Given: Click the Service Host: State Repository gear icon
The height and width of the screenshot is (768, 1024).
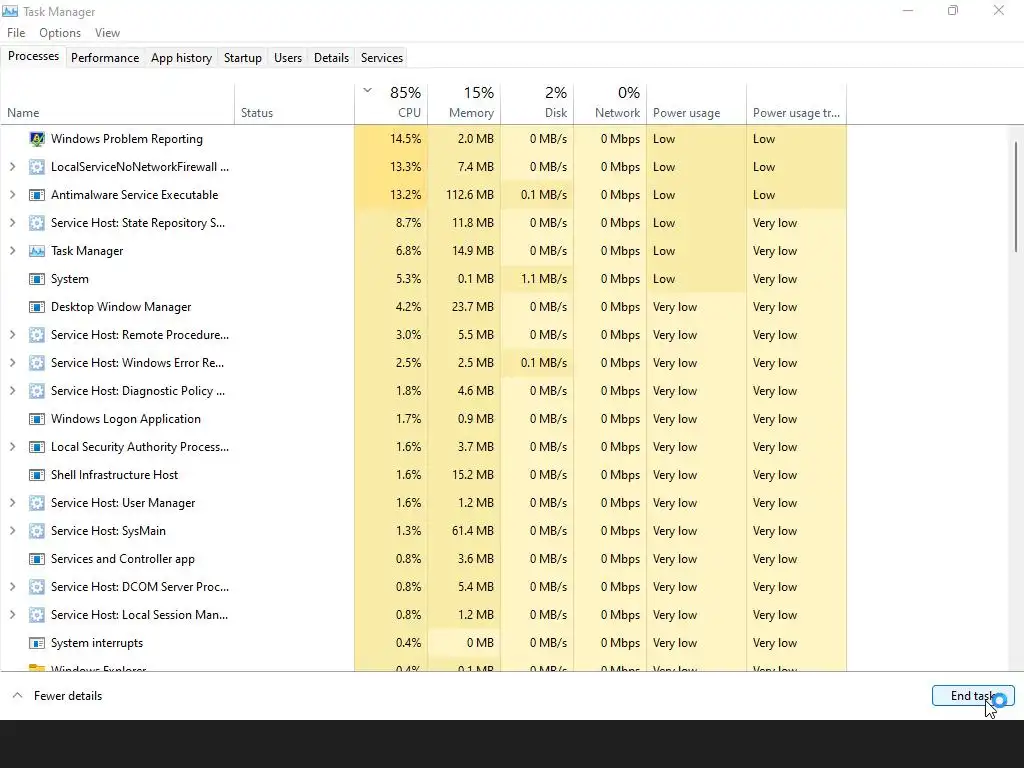Looking at the screenshot, I should tap(37, 223).
